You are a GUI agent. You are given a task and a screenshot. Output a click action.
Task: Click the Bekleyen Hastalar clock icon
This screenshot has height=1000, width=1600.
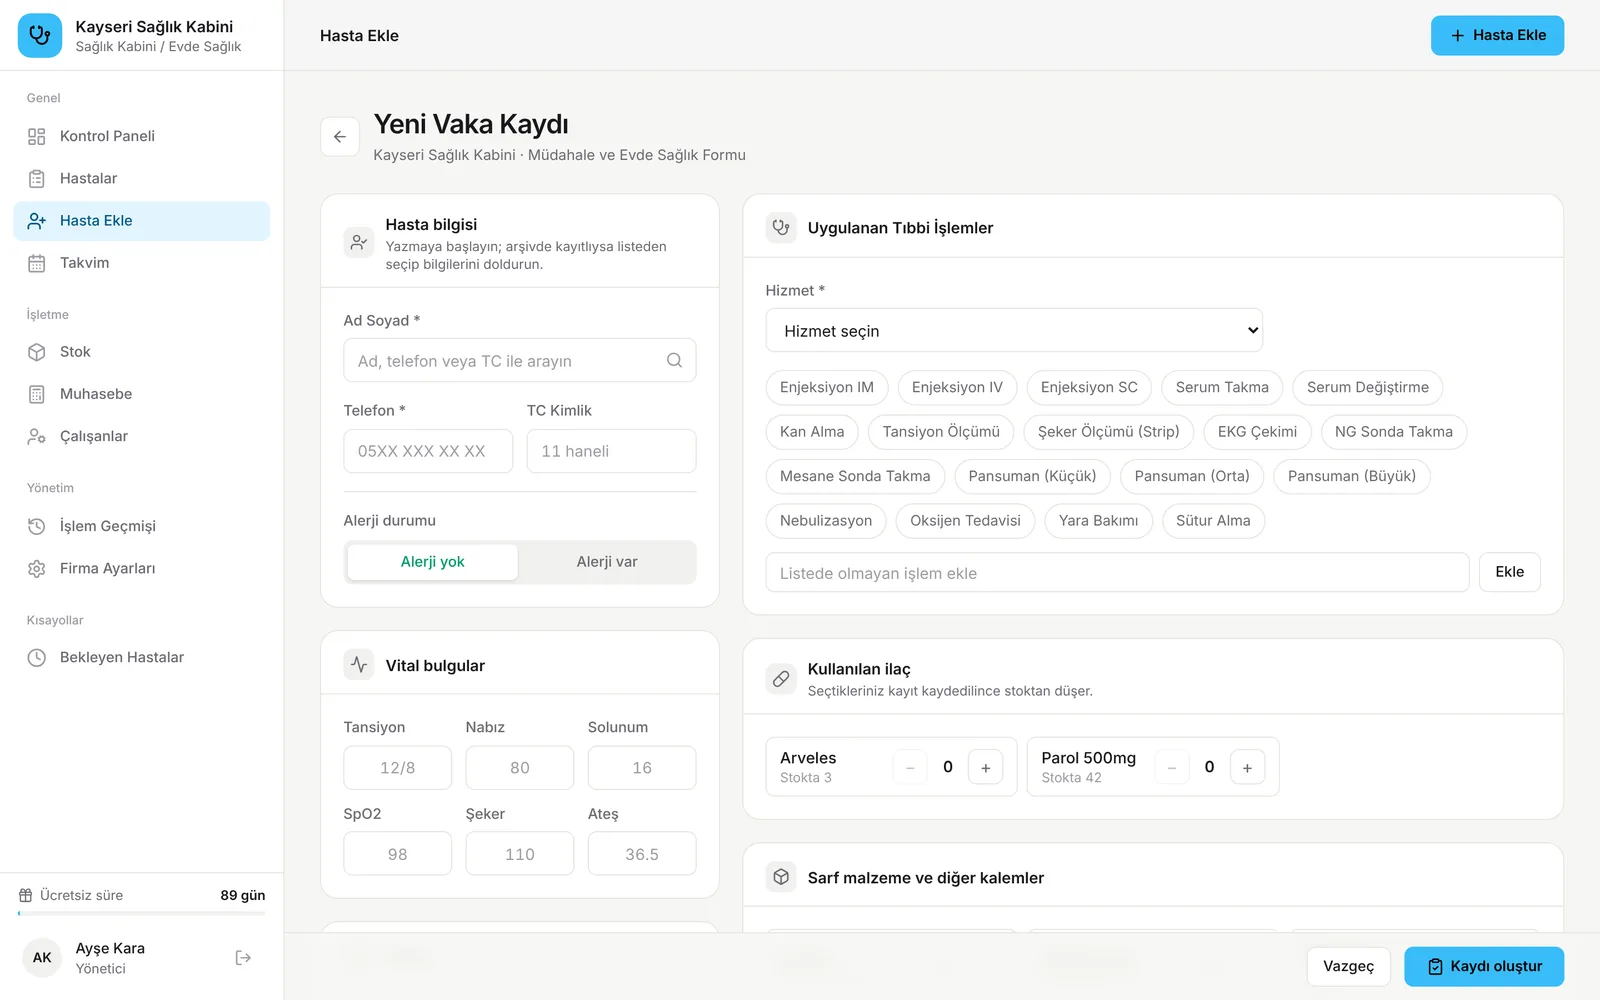coord(37,657)
